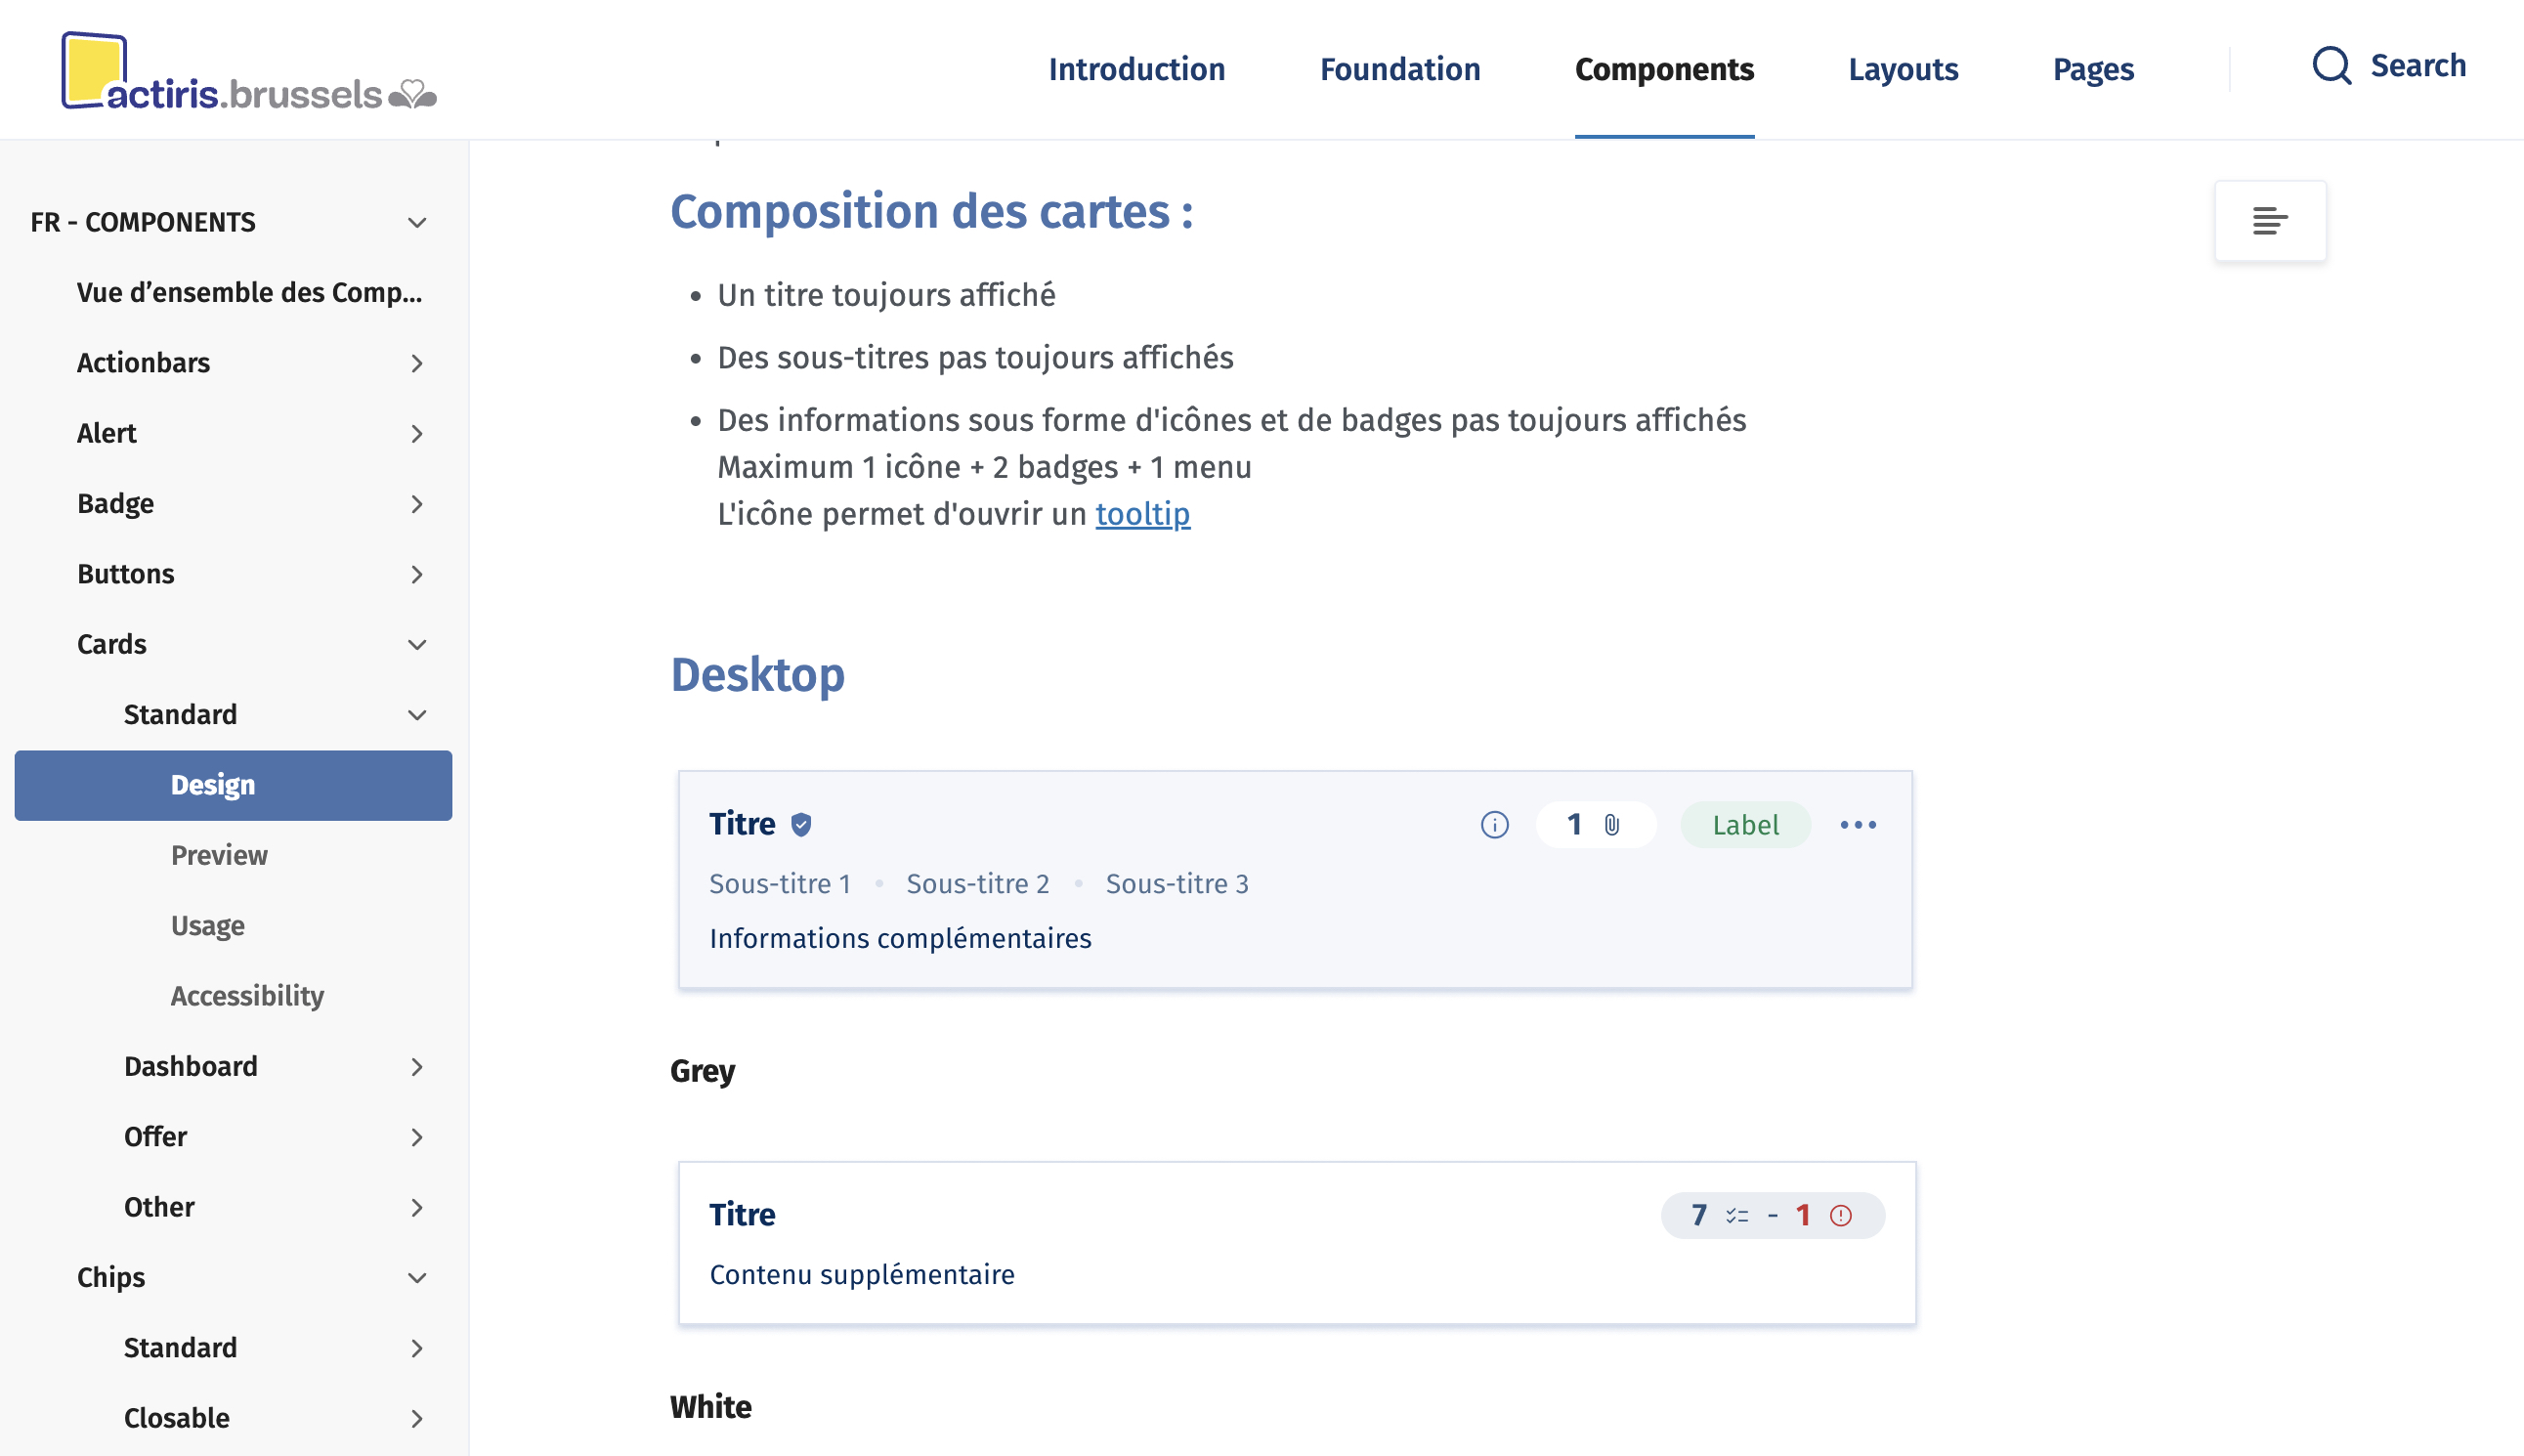The height and width of the screenshot is (1456, 2524).
Task: Select the Components tab
Action: (1663, 69)
